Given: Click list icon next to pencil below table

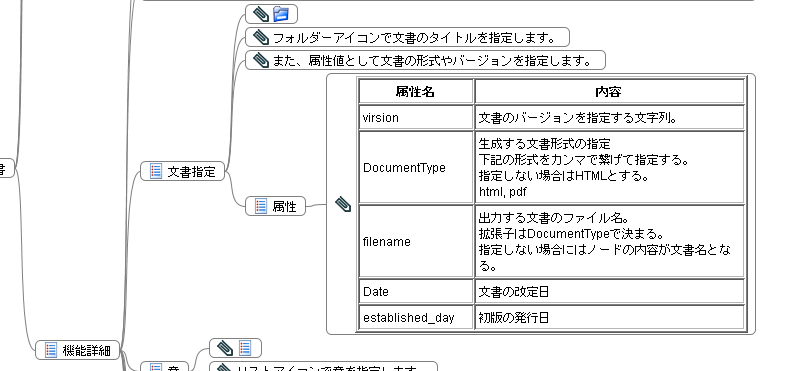Looking at the screenshot, I should [x=245, y=348].
